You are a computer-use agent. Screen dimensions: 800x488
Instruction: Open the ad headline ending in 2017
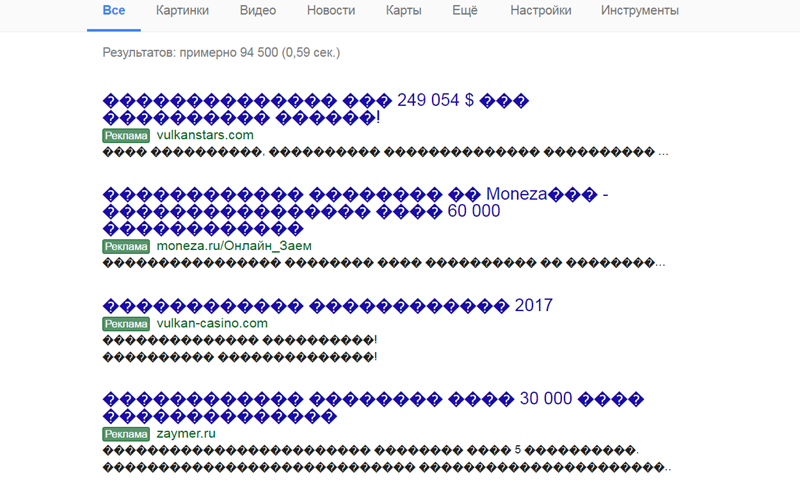tap(328, 305)
